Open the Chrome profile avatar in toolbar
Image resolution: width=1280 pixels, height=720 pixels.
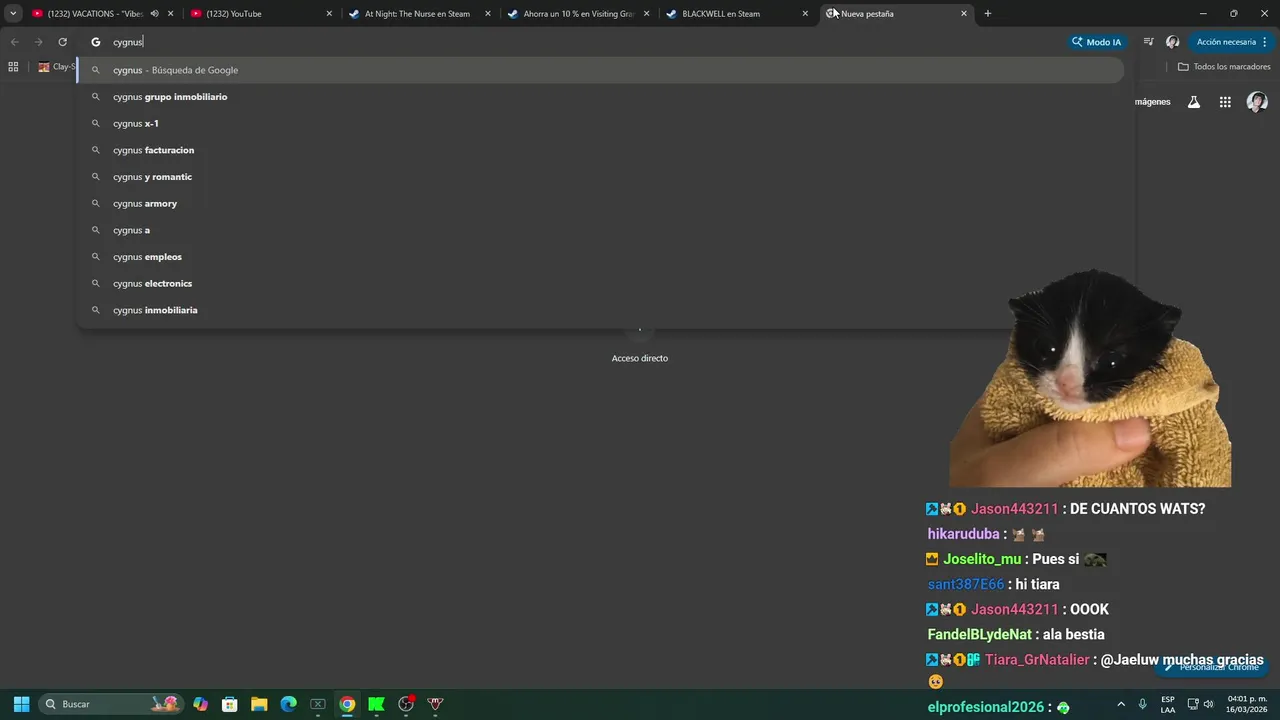coord(1173,42)
